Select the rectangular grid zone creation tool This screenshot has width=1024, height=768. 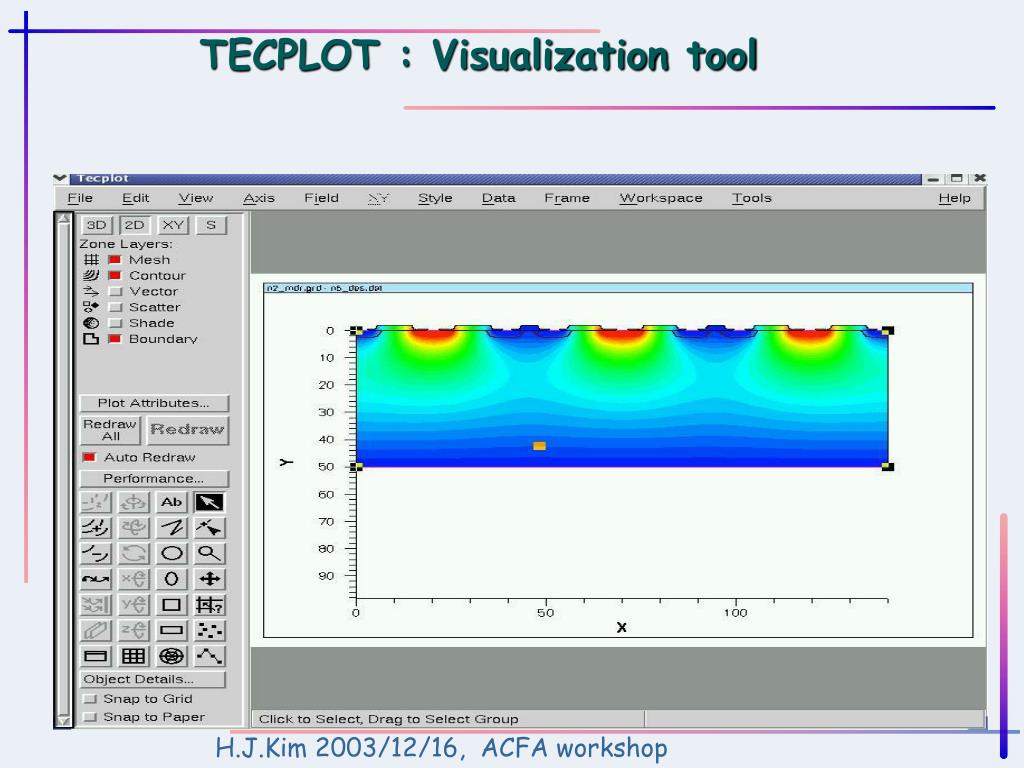[x=133, y=656]
